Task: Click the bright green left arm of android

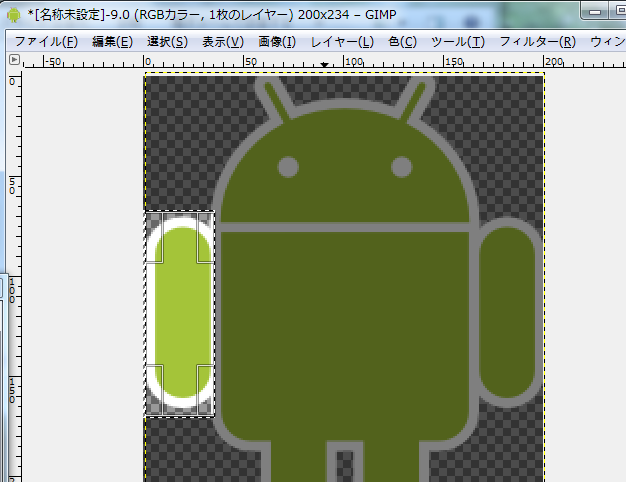Action: tap(182, 312)
